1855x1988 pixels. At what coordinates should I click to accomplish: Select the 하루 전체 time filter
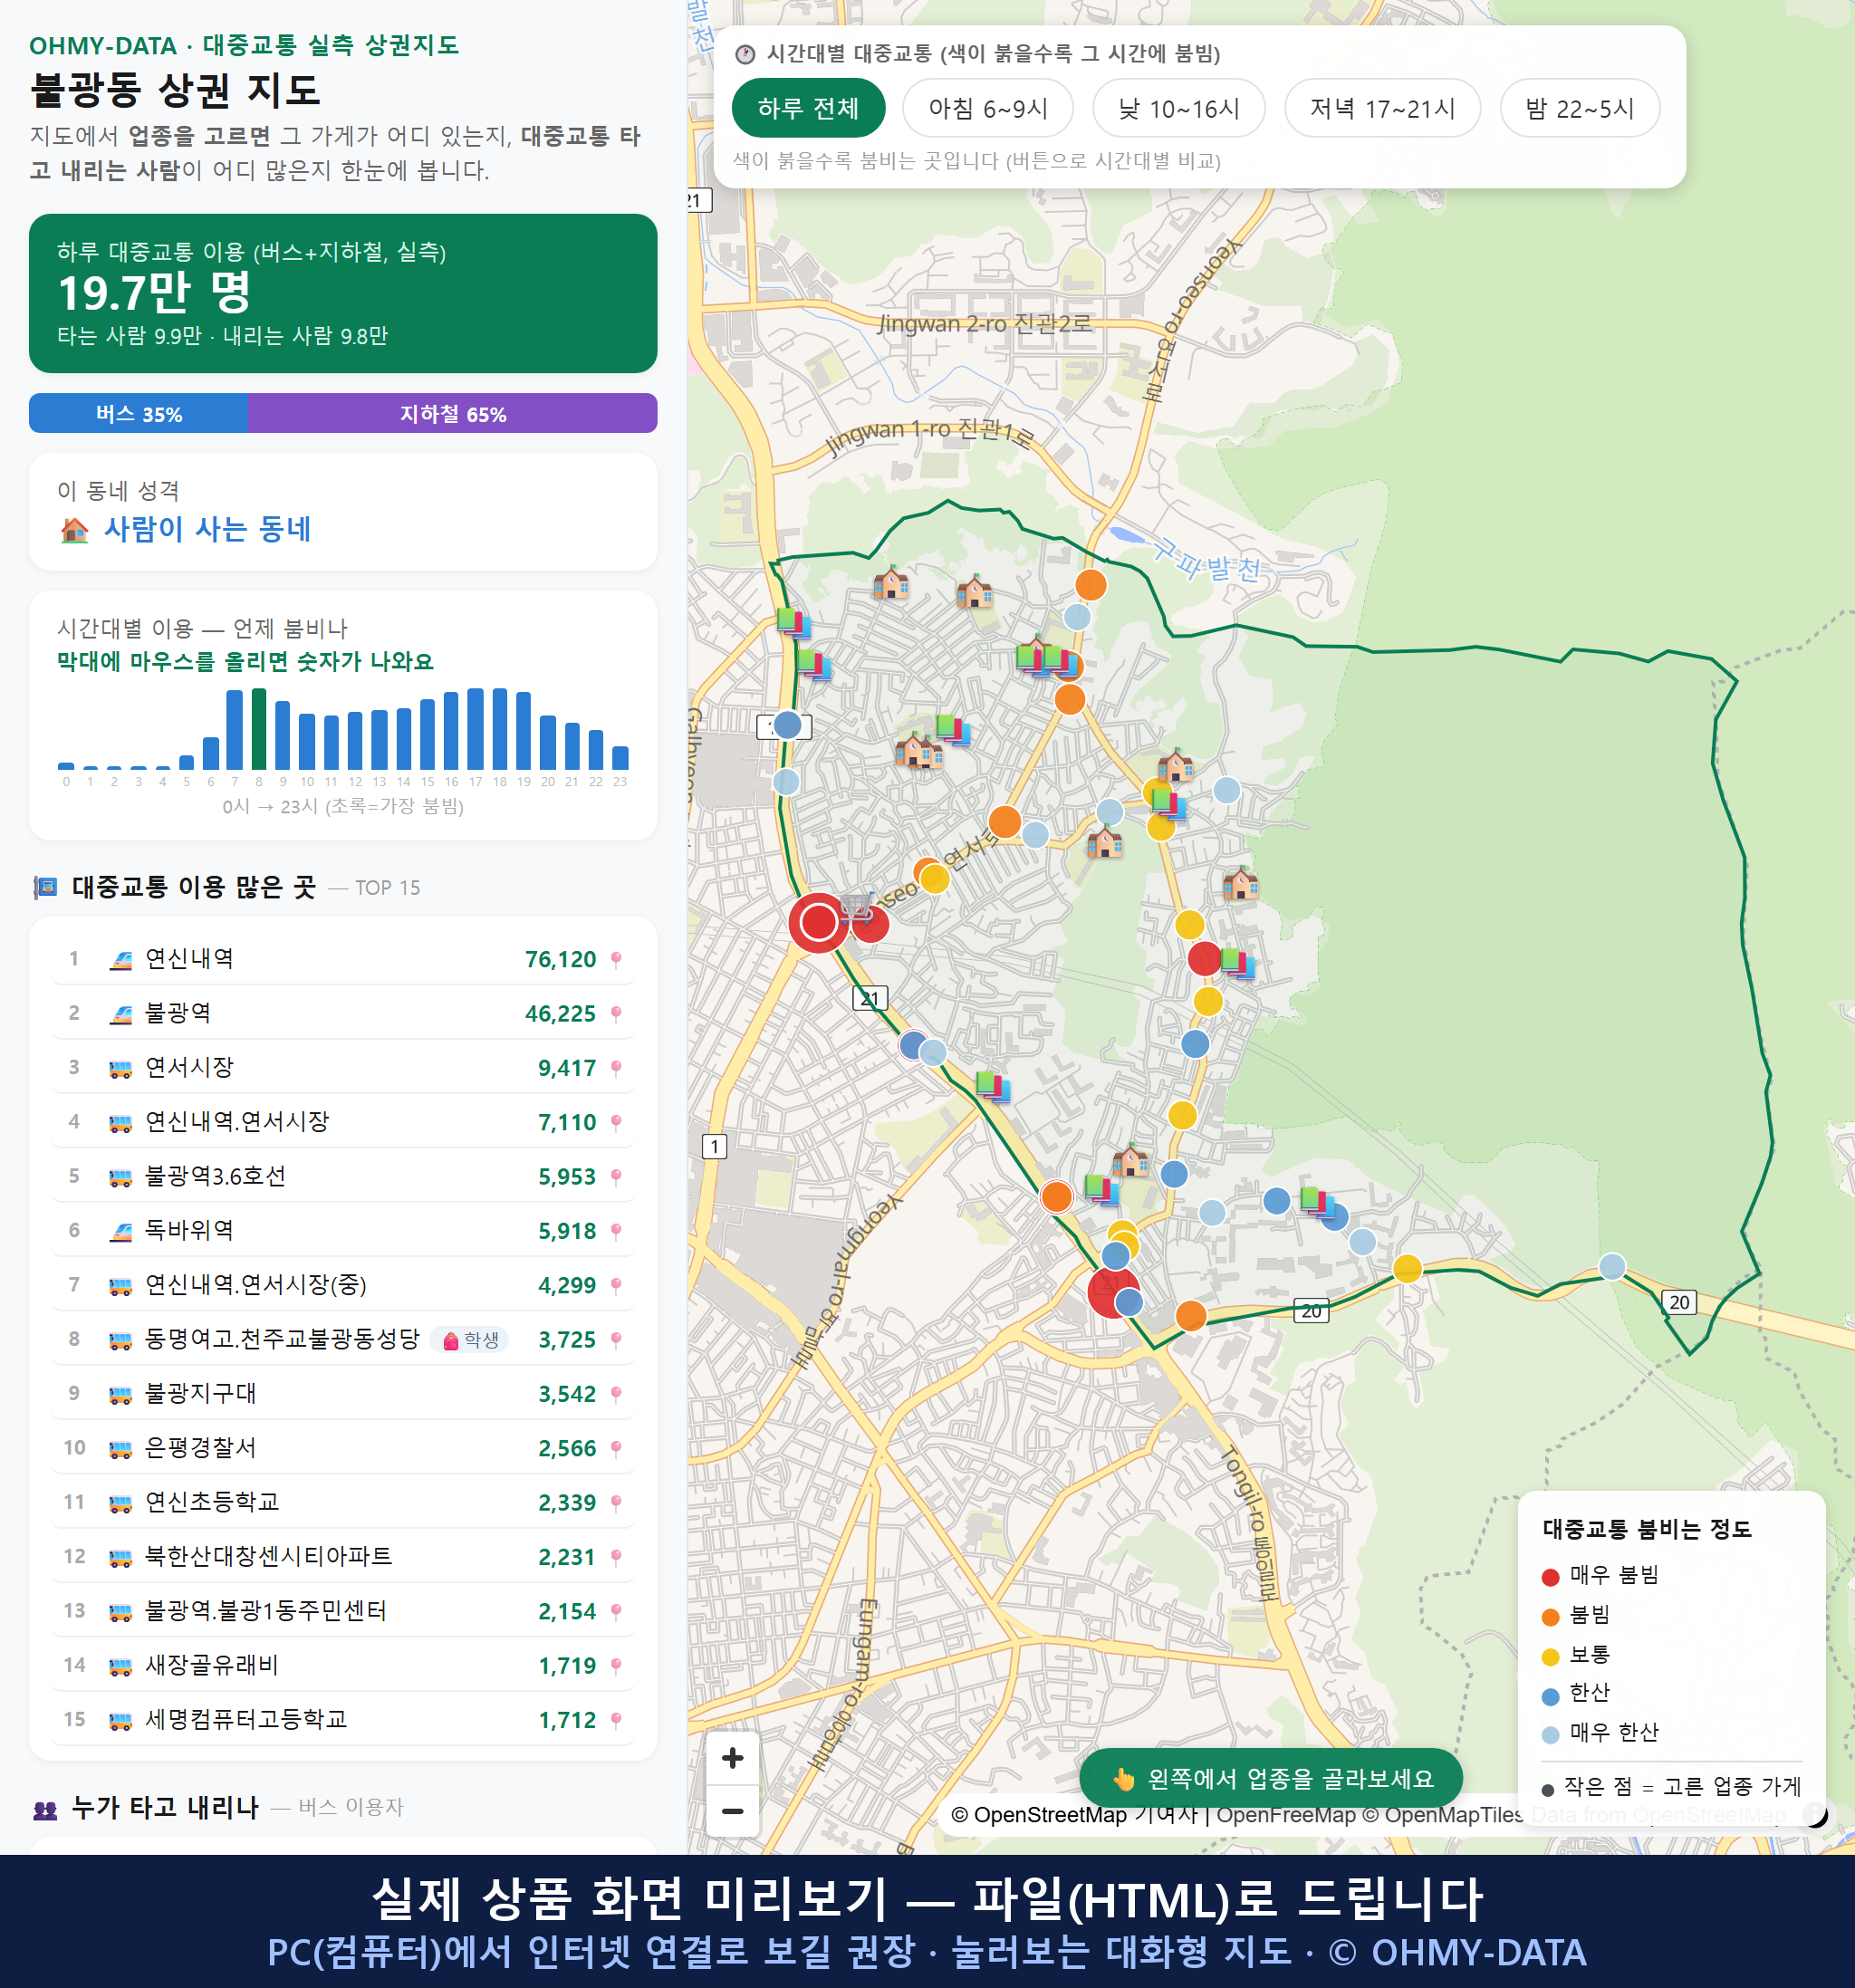click(808, 108)
